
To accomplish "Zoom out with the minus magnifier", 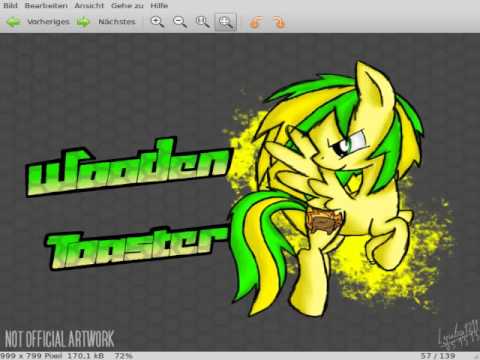I will point(180,22).
